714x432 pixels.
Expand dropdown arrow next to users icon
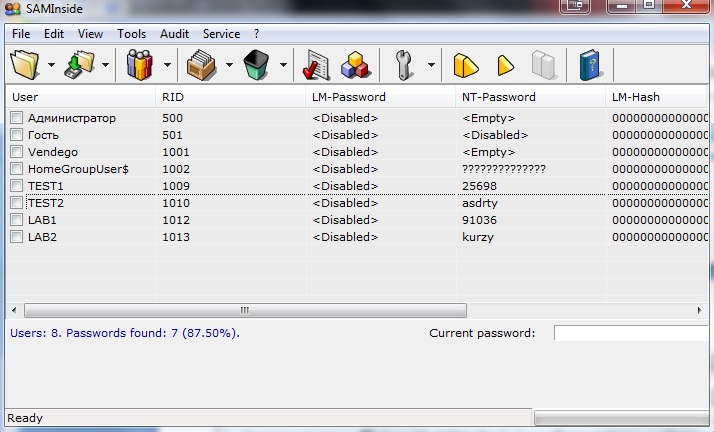coord(168,65)
